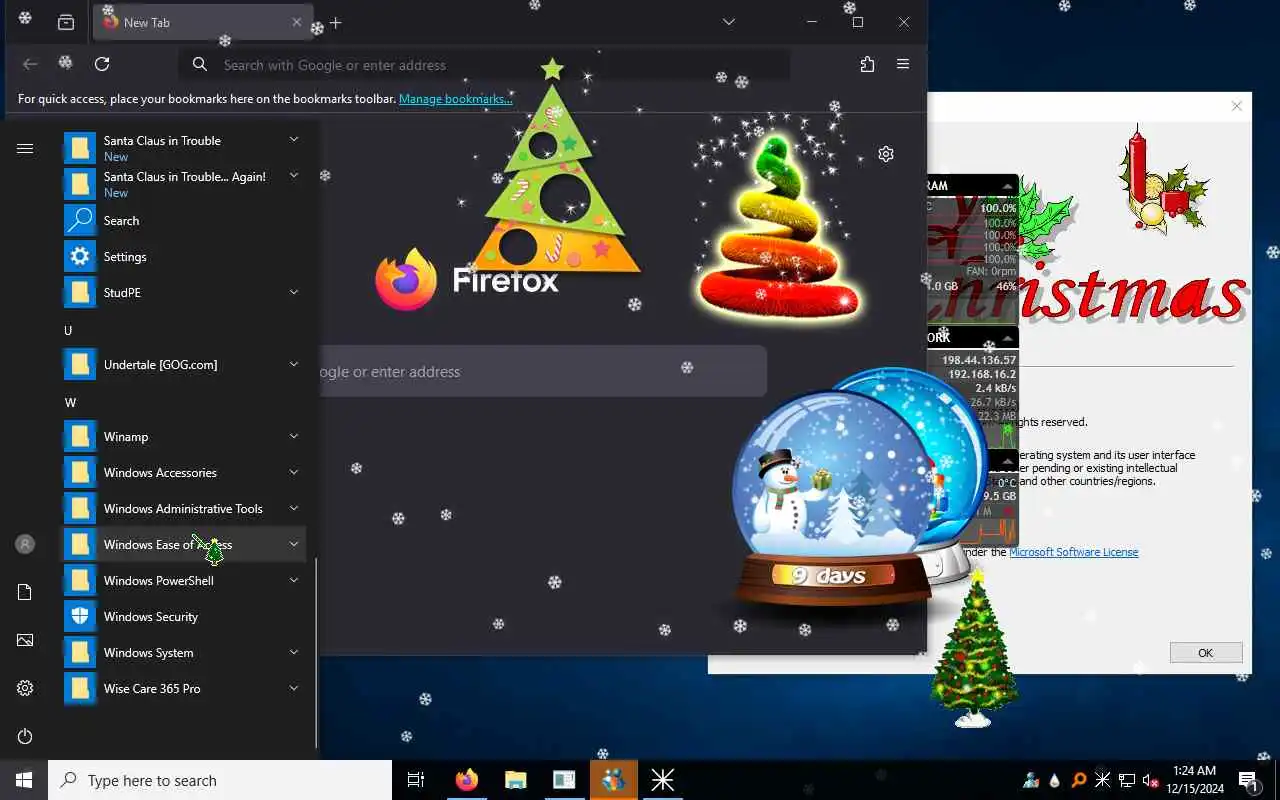Screen dimensions: 1280x800
Task: Open Pictures from the Start sidebar
Action: click(25, 640)
